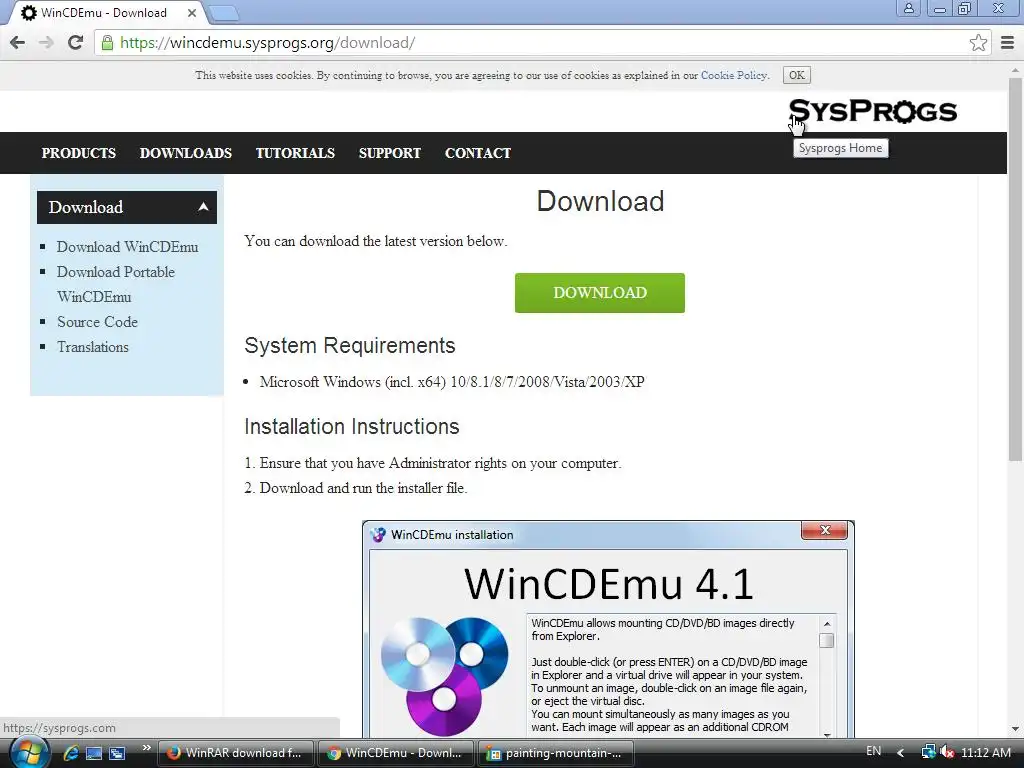The height and width of the screenshot is (768, 1024).
Task: Go forward with the browser arrow
Action: coord(46,43)
